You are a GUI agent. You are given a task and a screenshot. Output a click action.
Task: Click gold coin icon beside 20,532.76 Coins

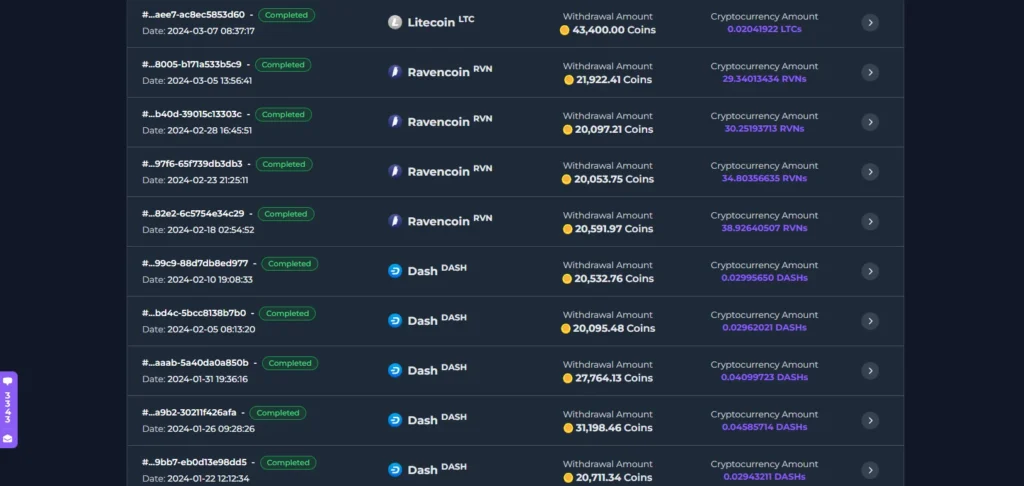point(567,279)
